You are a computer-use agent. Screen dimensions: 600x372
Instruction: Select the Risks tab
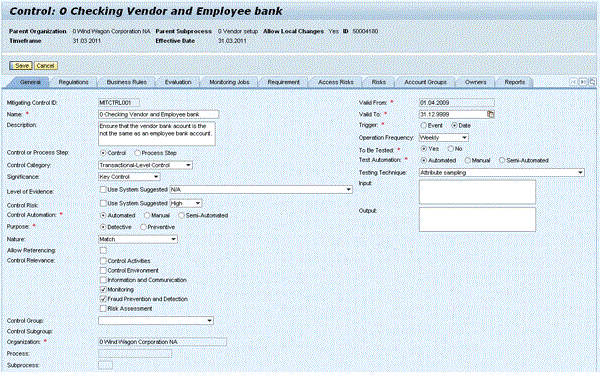click(378, 82)
